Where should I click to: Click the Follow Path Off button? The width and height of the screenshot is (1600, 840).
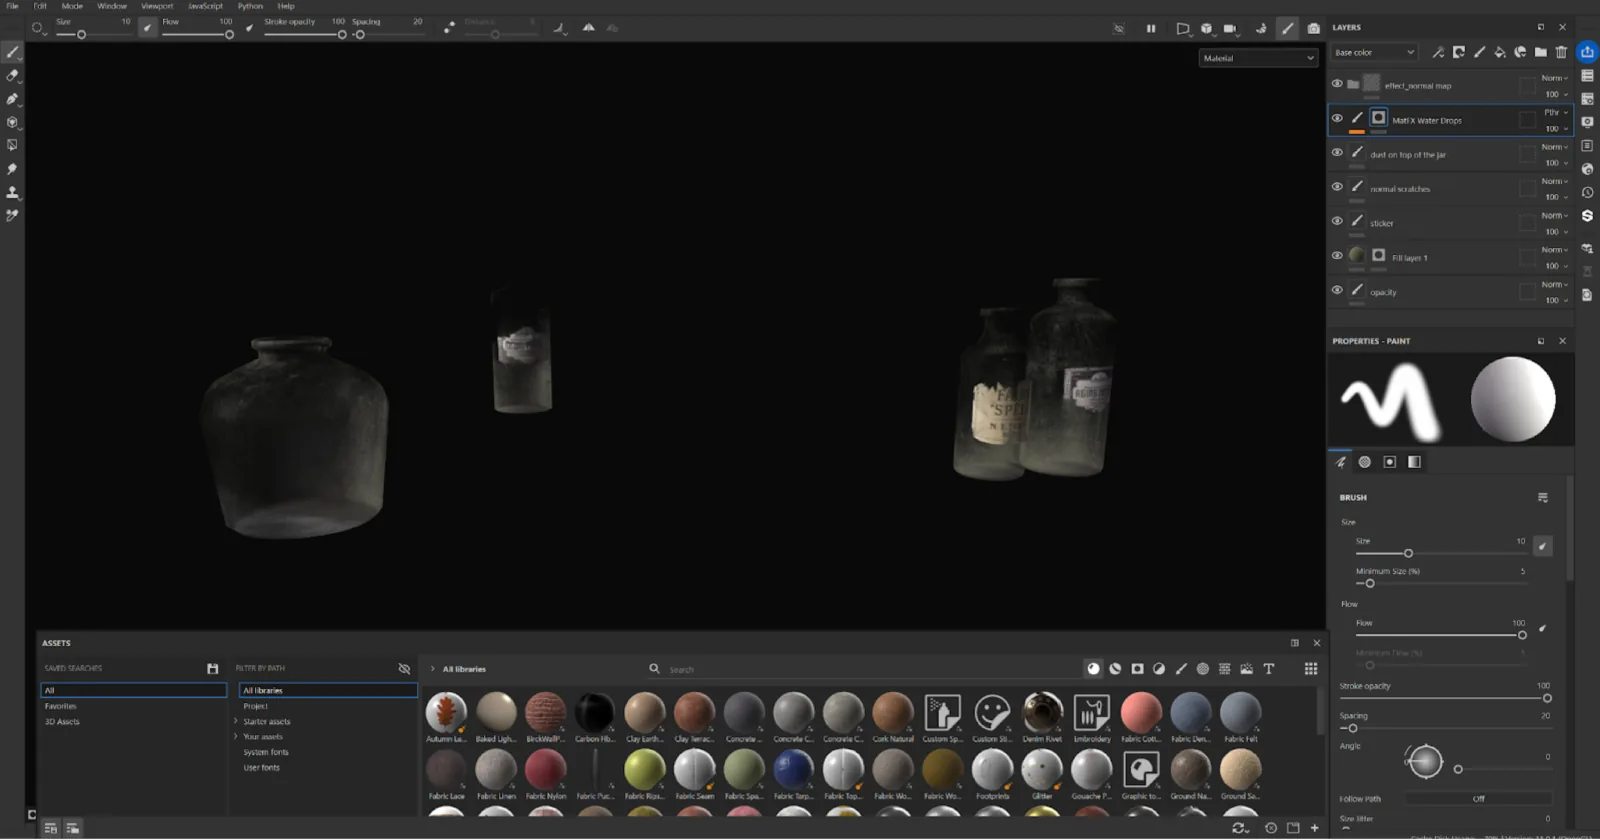tap(1478, 799)
